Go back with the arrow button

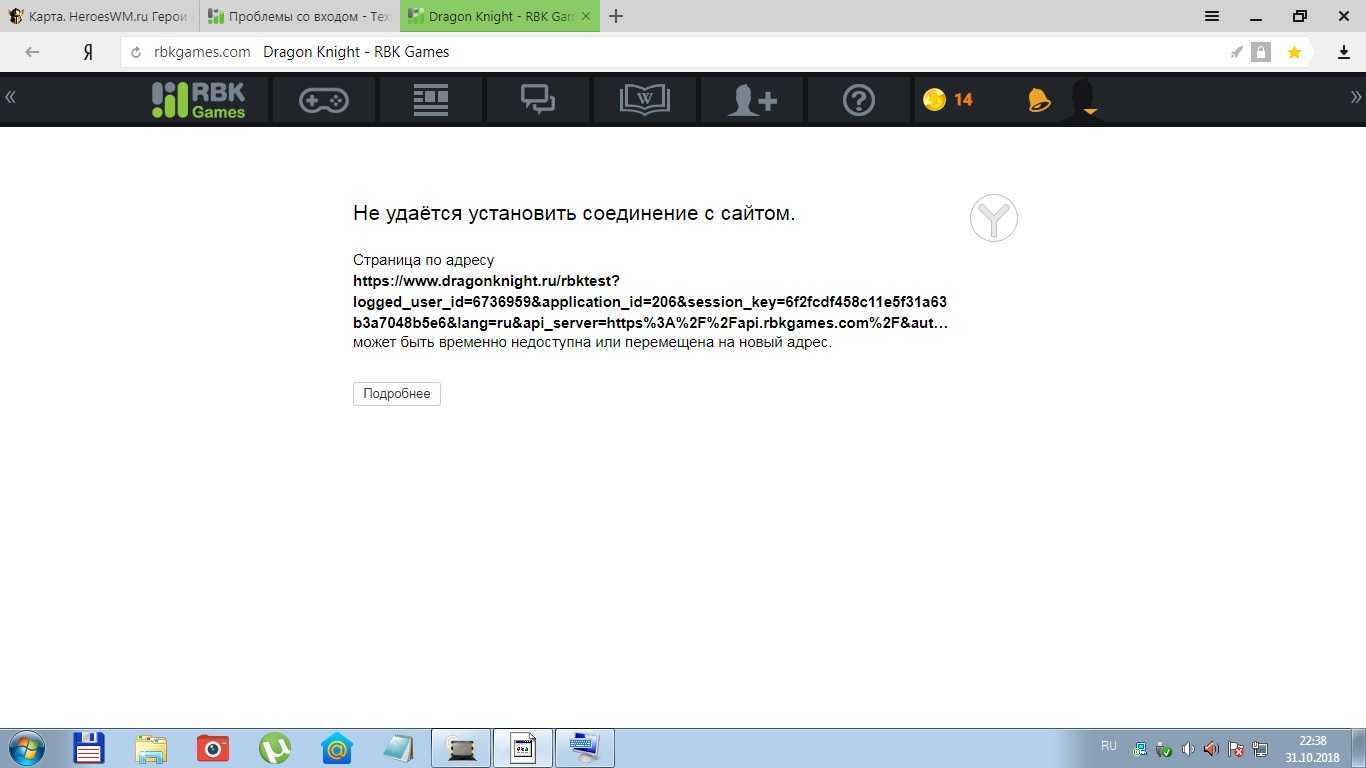(32, 52)
